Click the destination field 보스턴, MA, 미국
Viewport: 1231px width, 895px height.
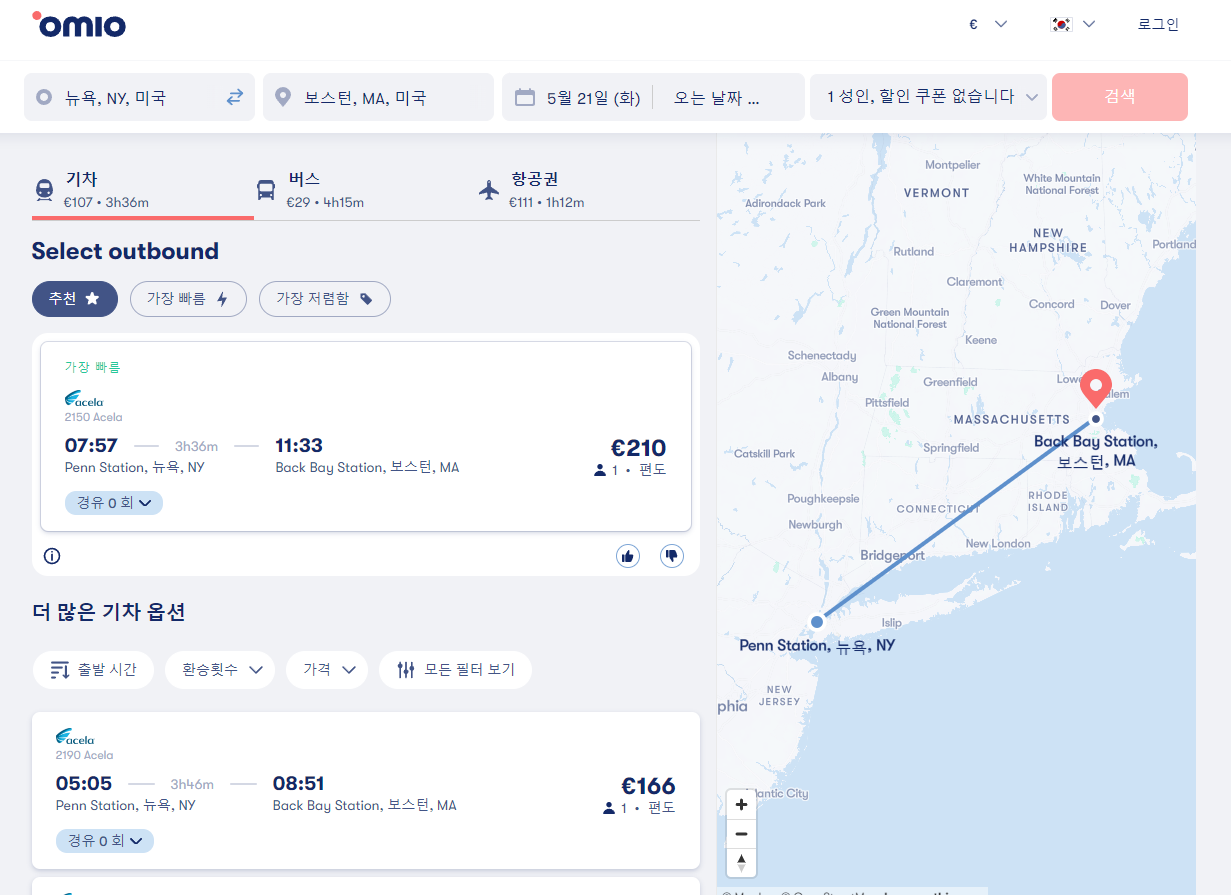pos(378,97)
